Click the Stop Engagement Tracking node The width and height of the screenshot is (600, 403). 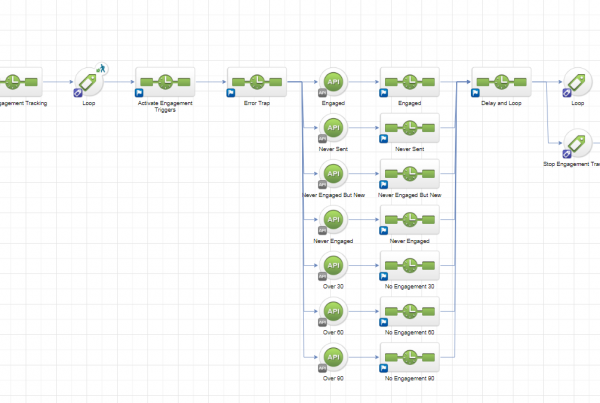pos(577,143)
